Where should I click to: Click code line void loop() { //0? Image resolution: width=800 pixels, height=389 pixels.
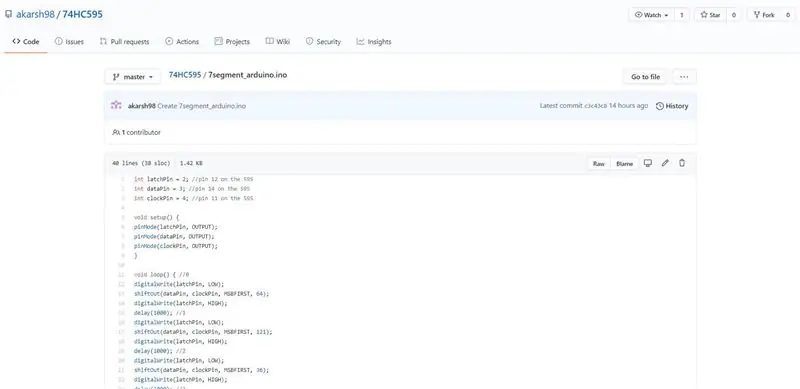click(162, 274)
